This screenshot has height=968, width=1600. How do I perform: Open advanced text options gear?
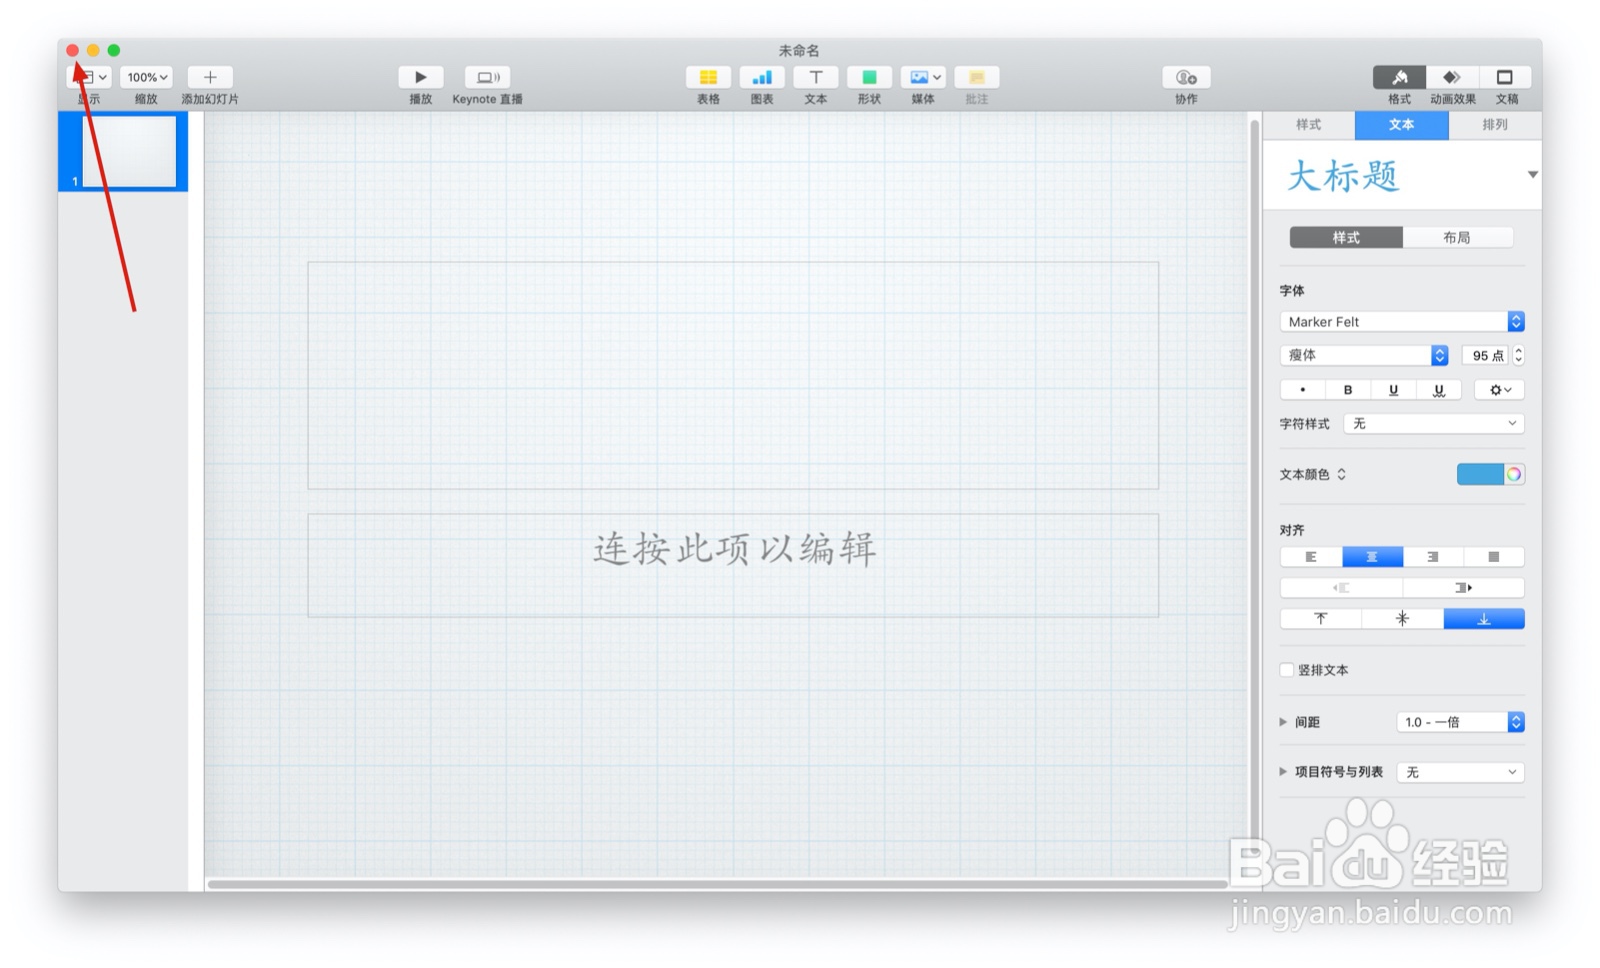point(1499,390)
